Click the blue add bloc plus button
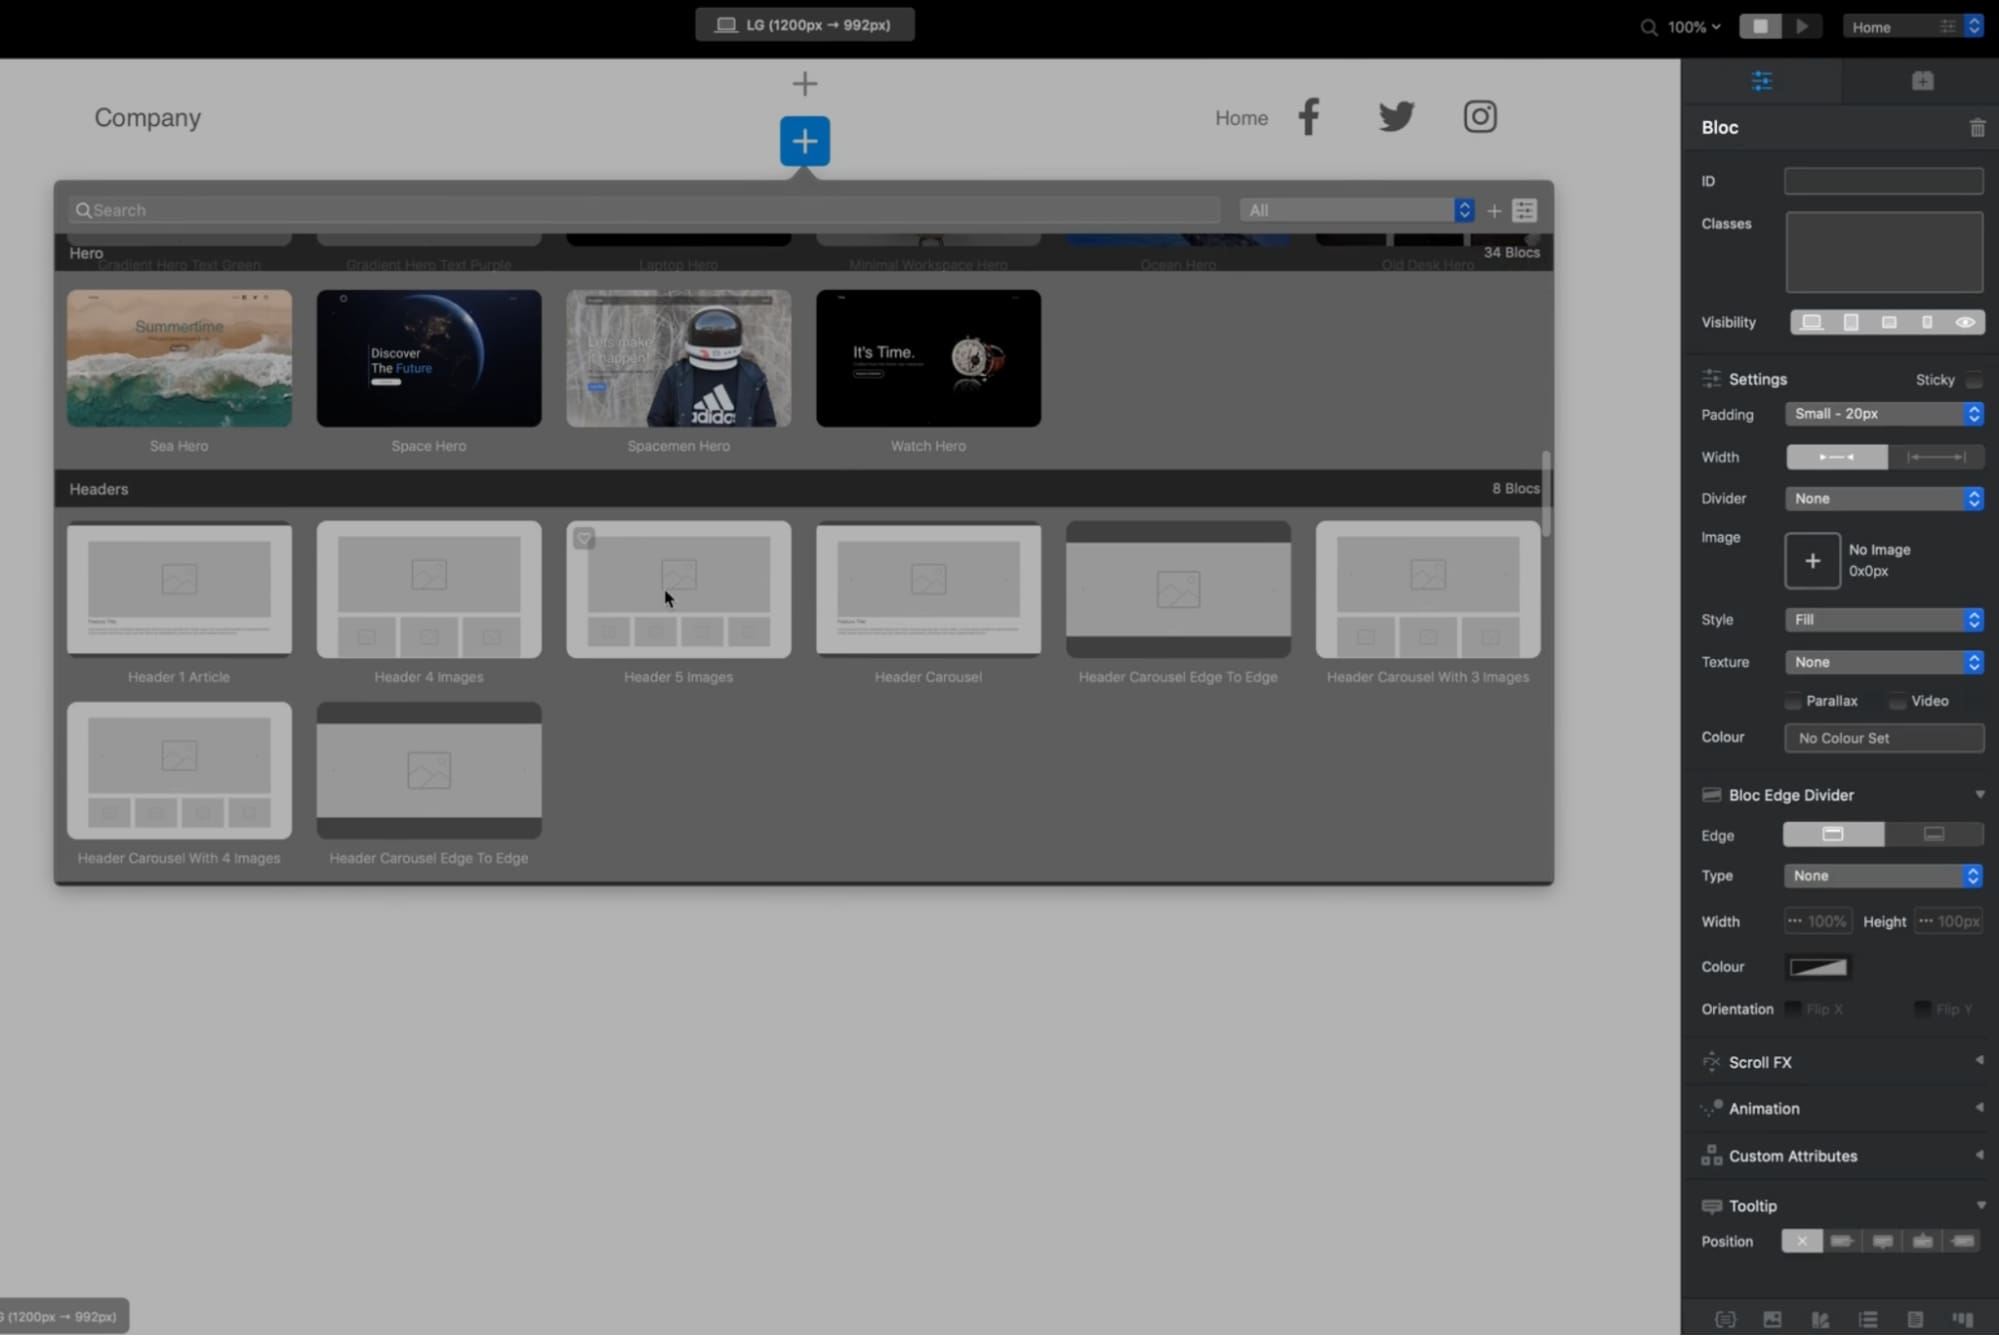The width and height of the screenshot is (1999, 1336). tap(804, 140)
